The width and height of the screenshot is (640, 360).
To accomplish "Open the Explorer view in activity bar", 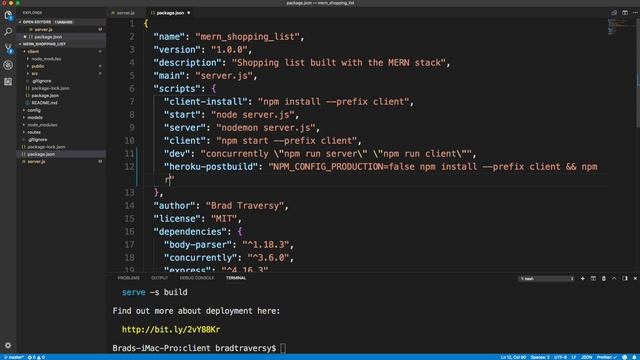I will [8, 16].
